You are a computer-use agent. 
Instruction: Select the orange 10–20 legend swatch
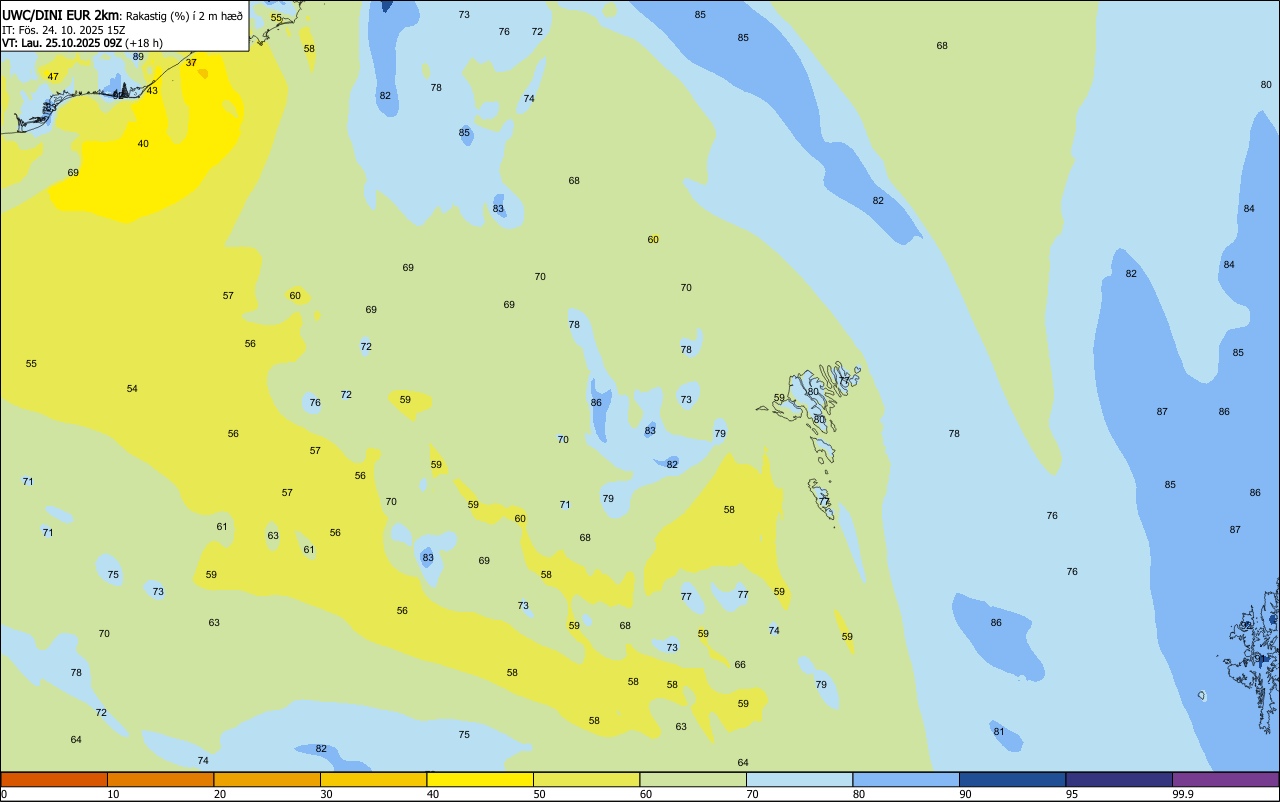[x=160, y=779]
